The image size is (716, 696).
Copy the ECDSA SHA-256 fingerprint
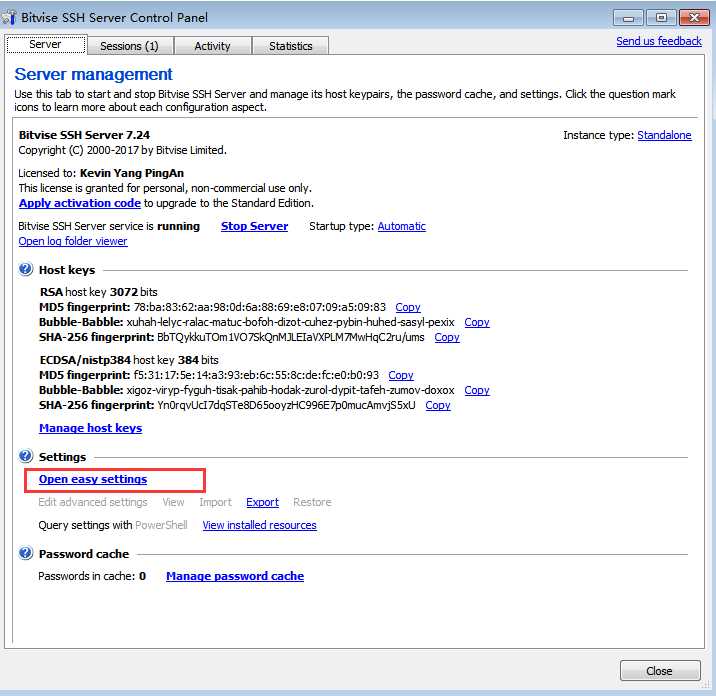click(437, 405)
